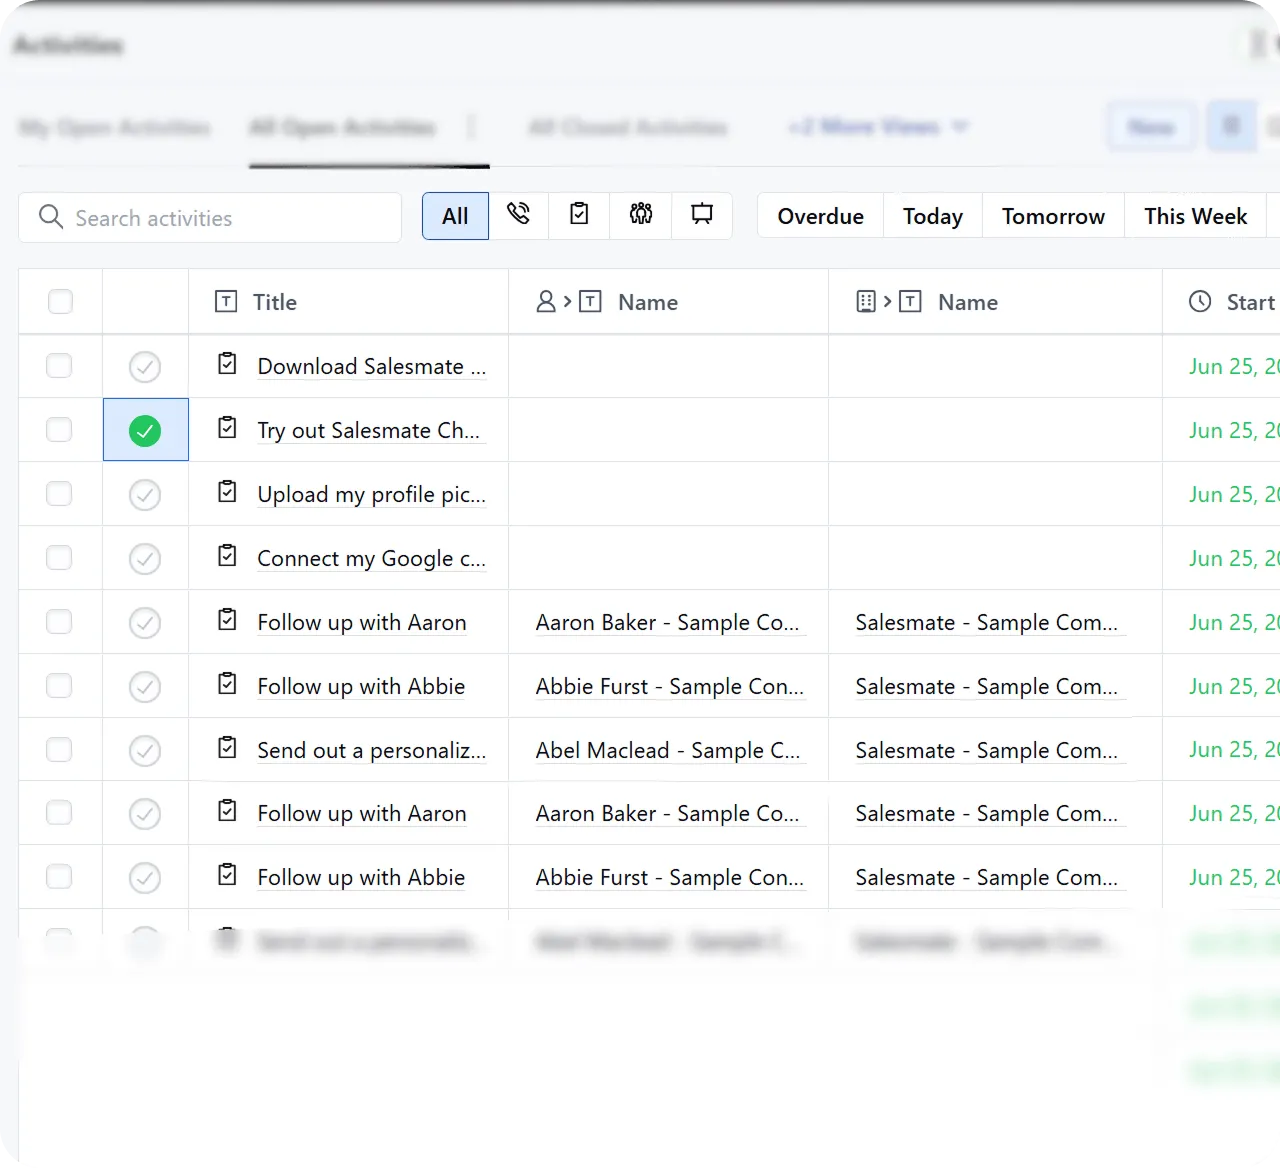Tick the checkbox for Upload my profile row
Image resolution: width=1280 pixels, height=1168 pixels.
tap(59, 494)
